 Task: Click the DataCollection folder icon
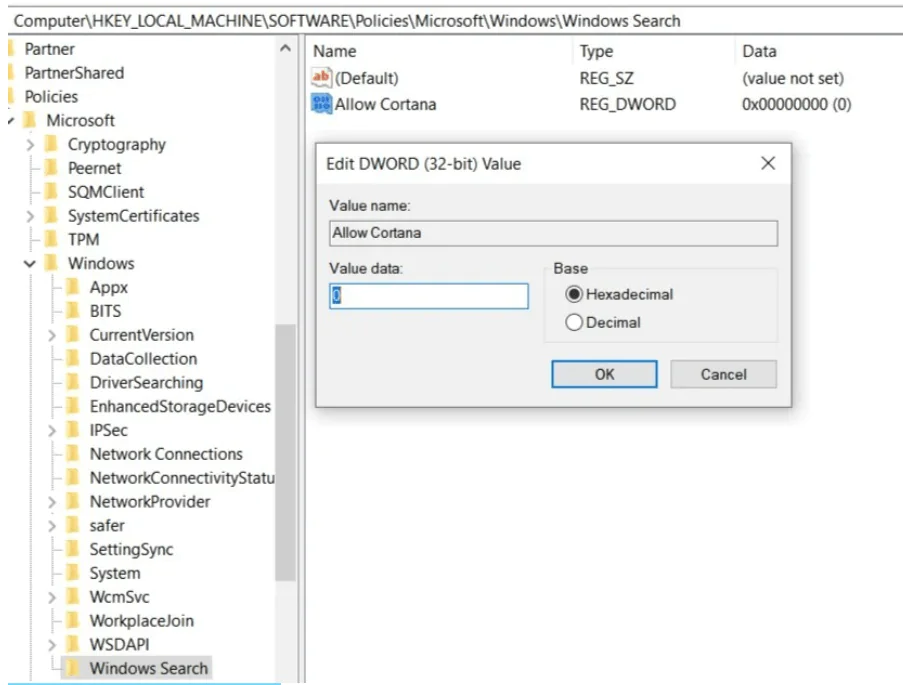73,358
